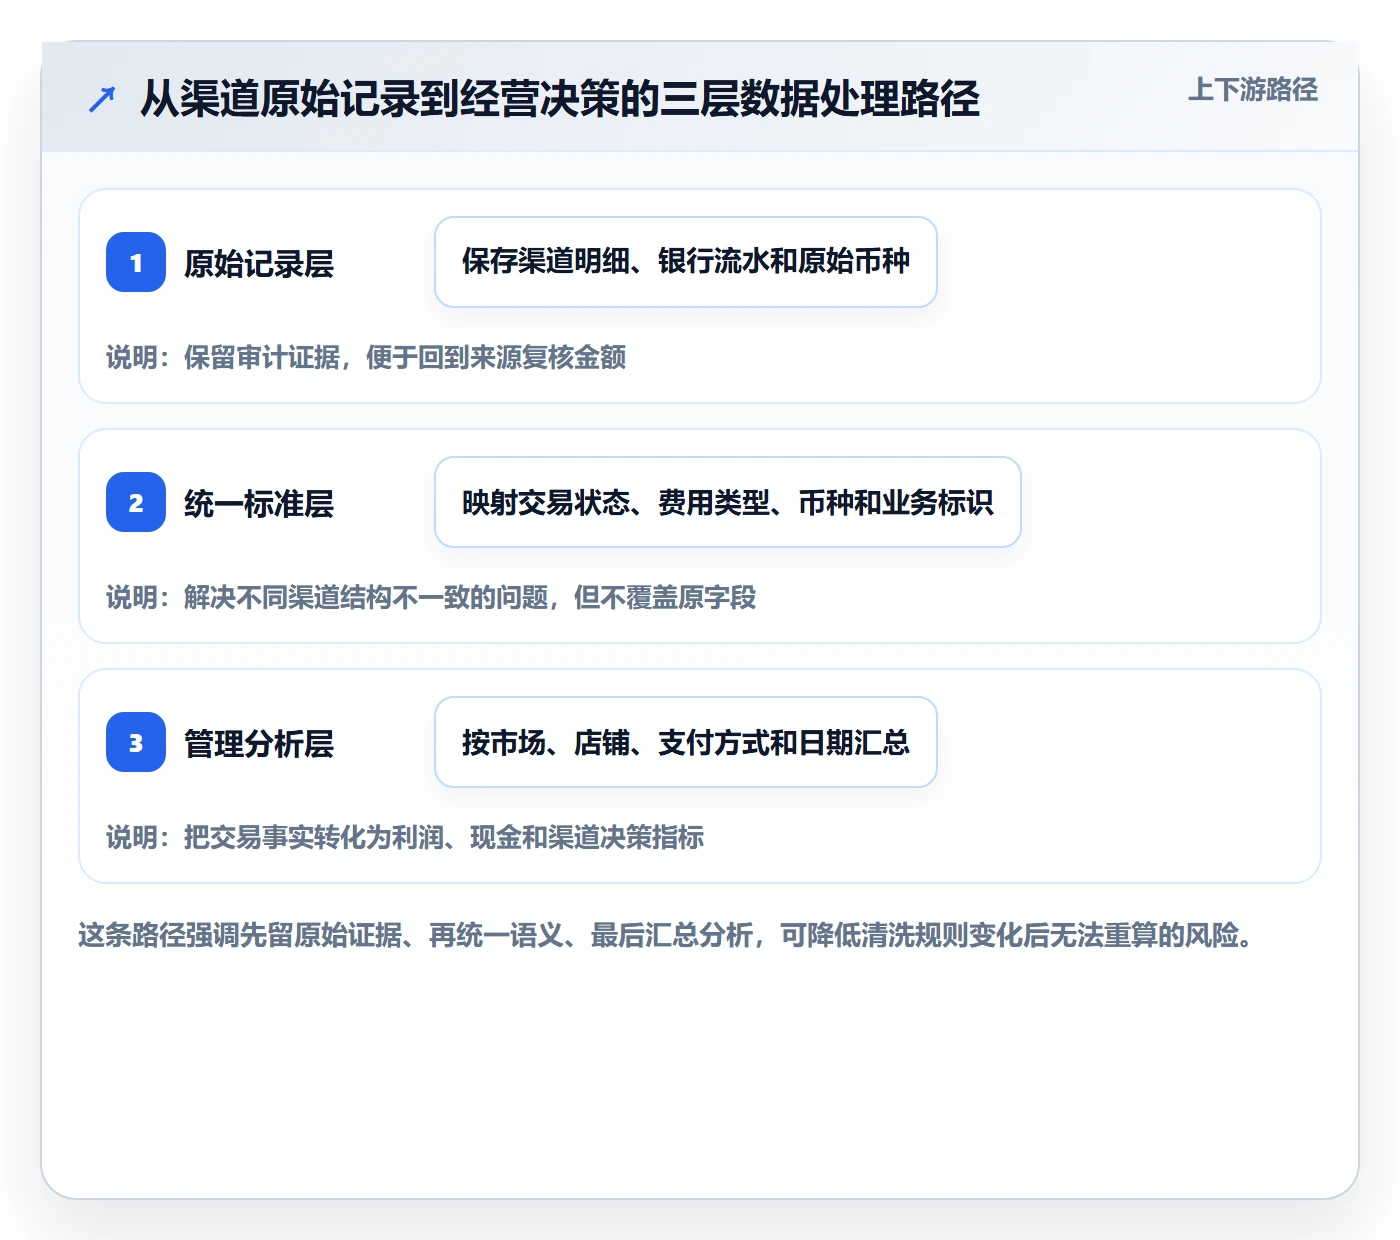Click the number 3 step badge

(136, 742)
